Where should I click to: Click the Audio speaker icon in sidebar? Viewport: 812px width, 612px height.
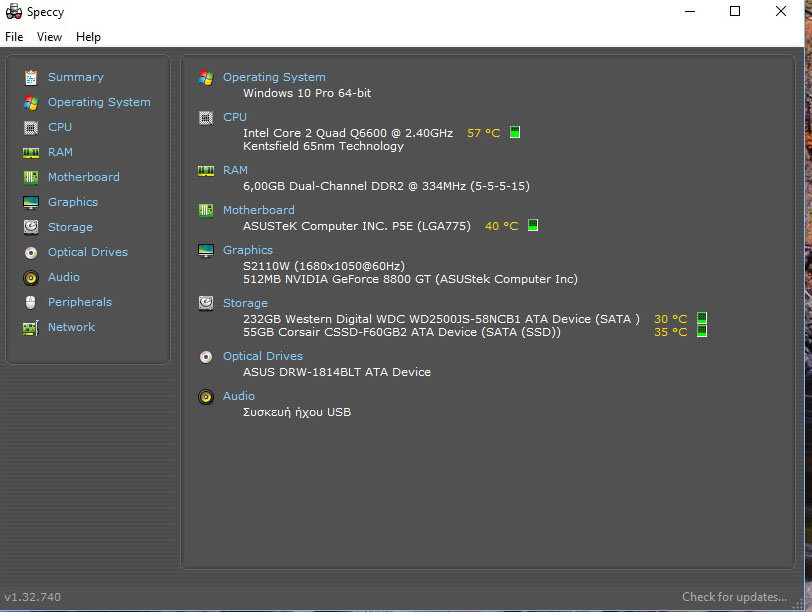tap(31, 278)
